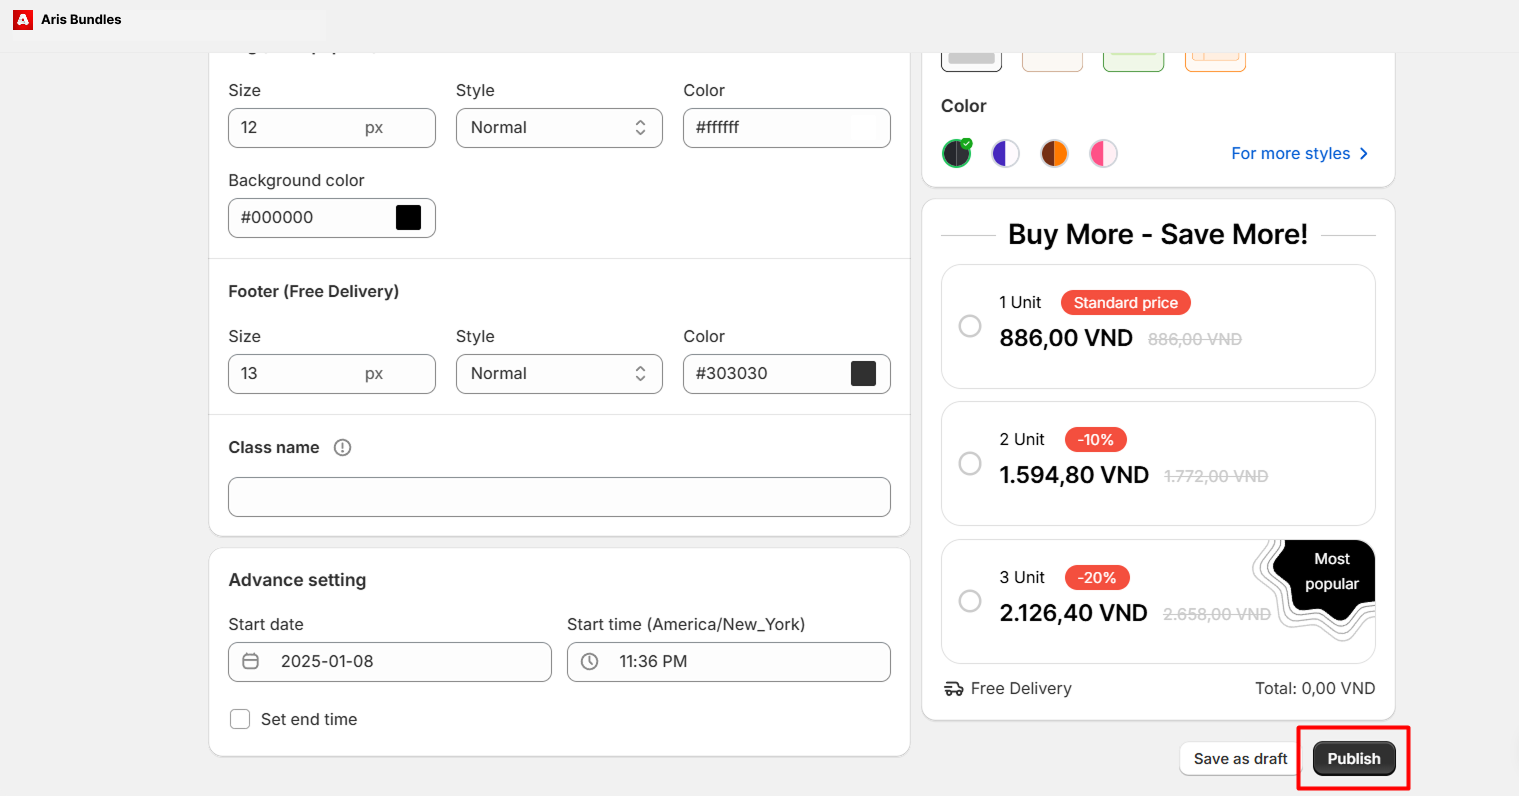Screen dimensions: 1519x796
Task: Click the 1.594,80 VND price
Action: point(1074,475)
